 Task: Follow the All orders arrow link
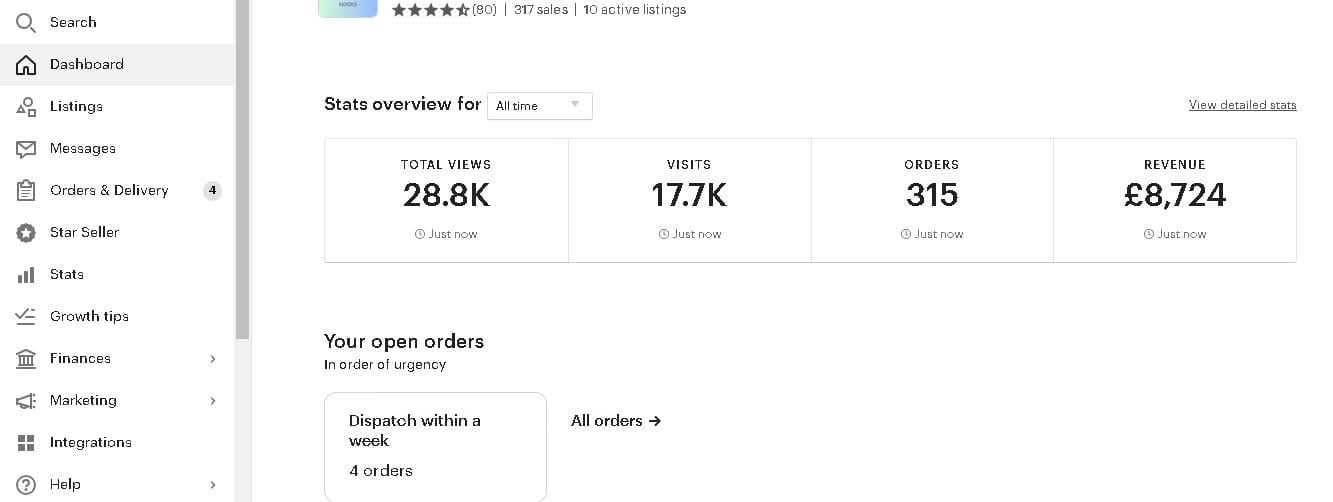[x=616, y=421]
